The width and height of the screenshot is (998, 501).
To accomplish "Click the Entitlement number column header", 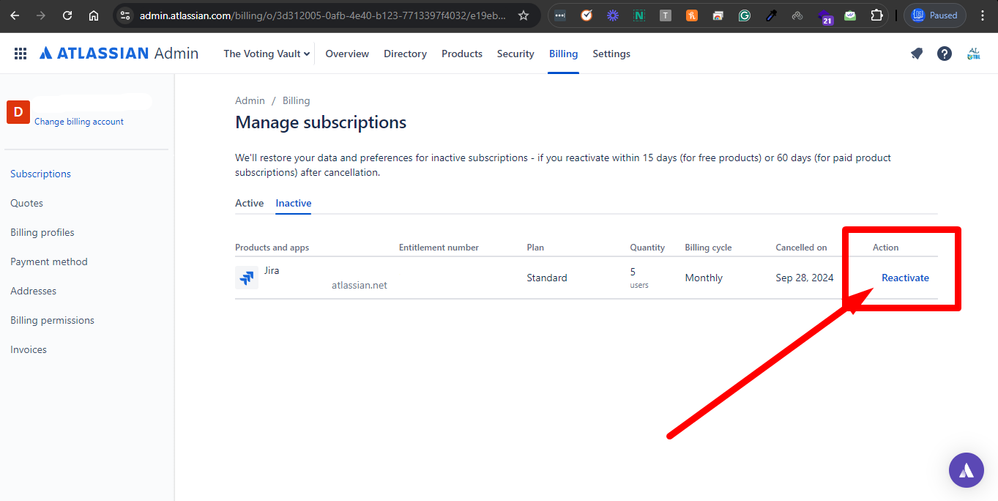I will point(439,248).
